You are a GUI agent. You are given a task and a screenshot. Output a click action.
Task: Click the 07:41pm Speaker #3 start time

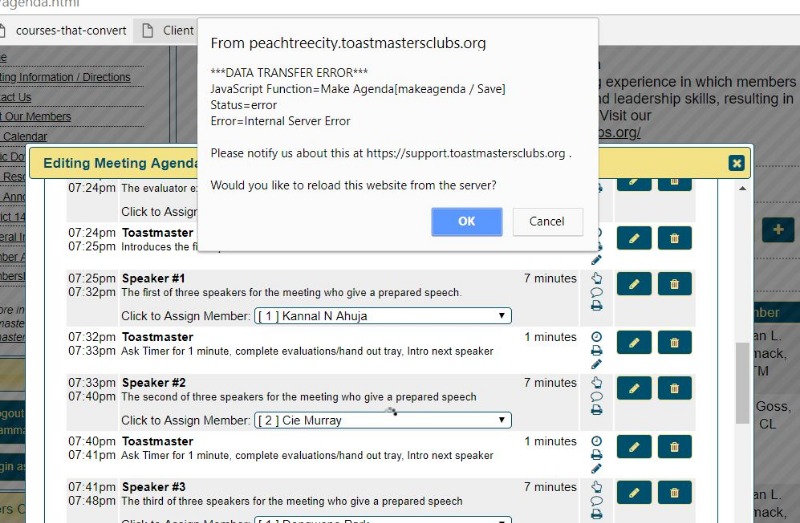click(92, 487)
